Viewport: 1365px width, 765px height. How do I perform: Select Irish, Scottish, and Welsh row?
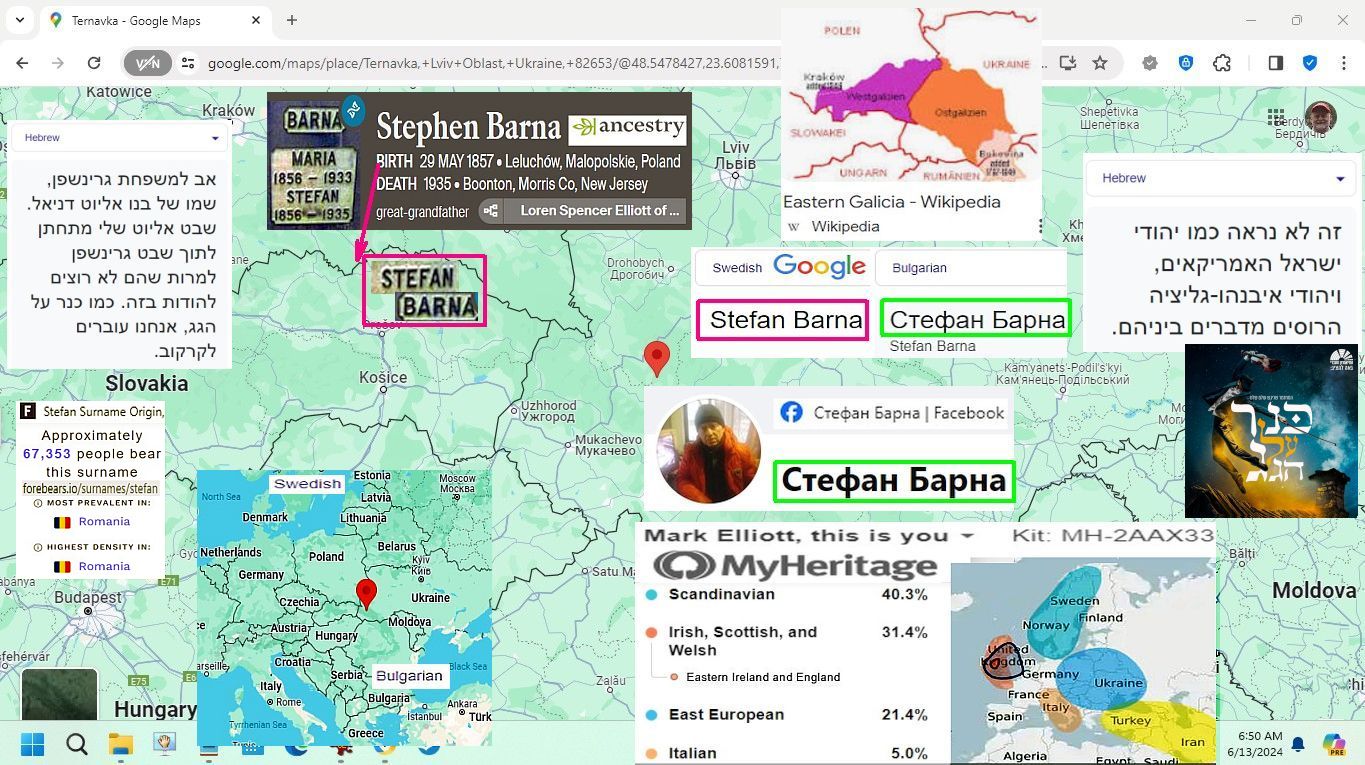pos(787,641)
